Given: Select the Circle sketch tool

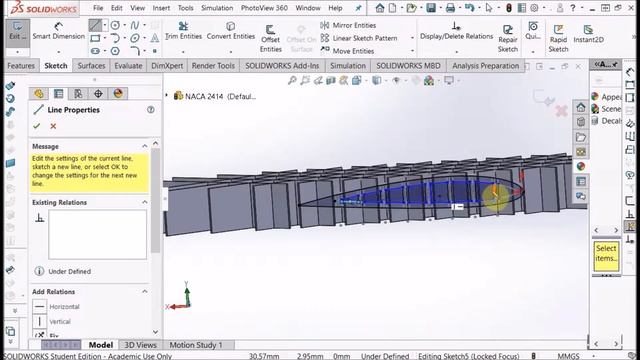Looking at the screenshot, I should pos(115,25).
